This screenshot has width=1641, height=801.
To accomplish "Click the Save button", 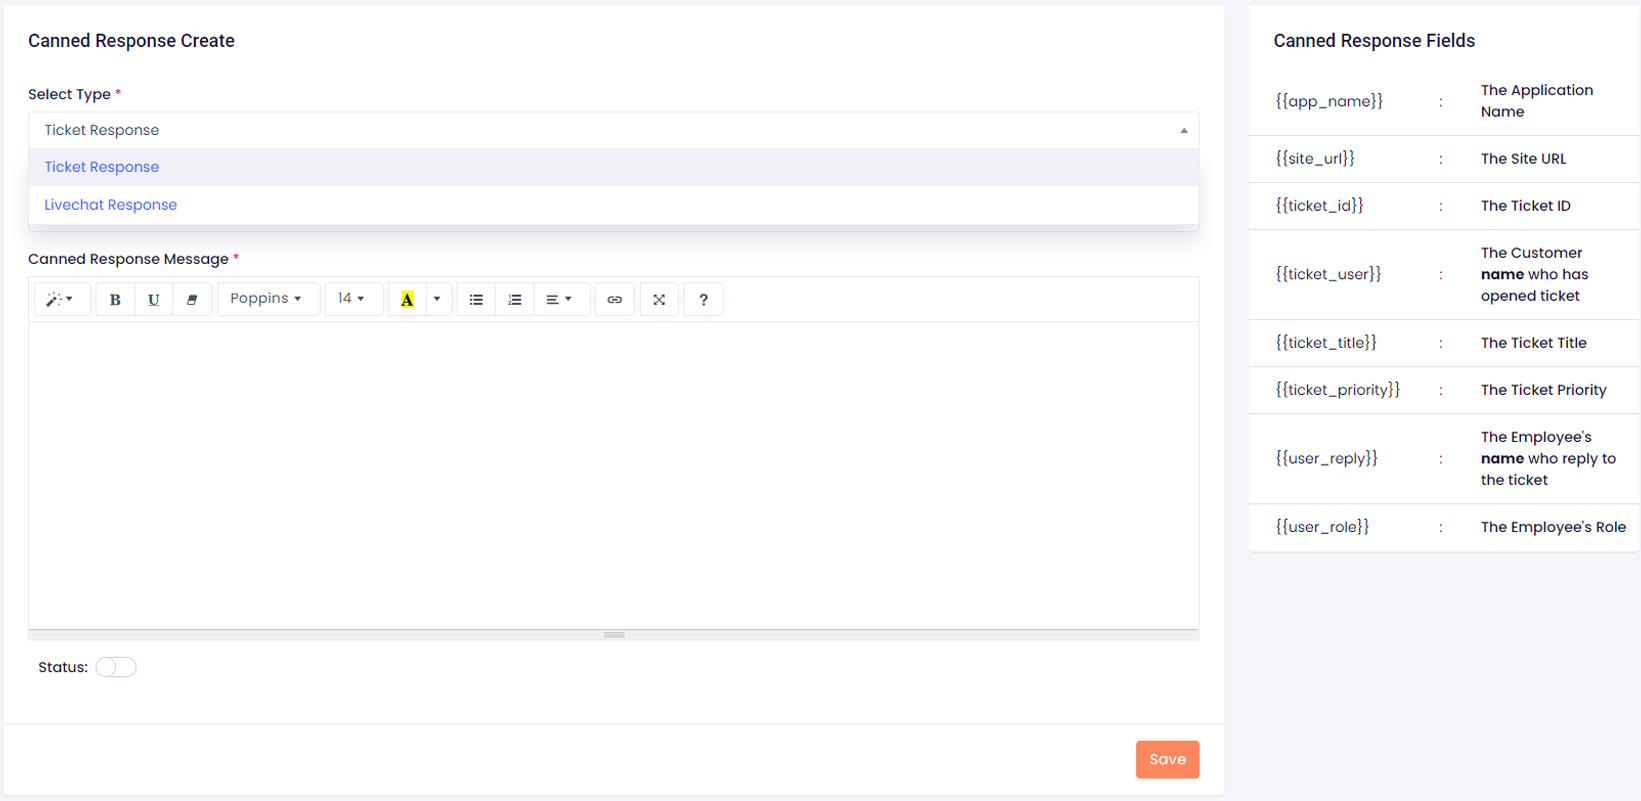I will (1167, 759).
